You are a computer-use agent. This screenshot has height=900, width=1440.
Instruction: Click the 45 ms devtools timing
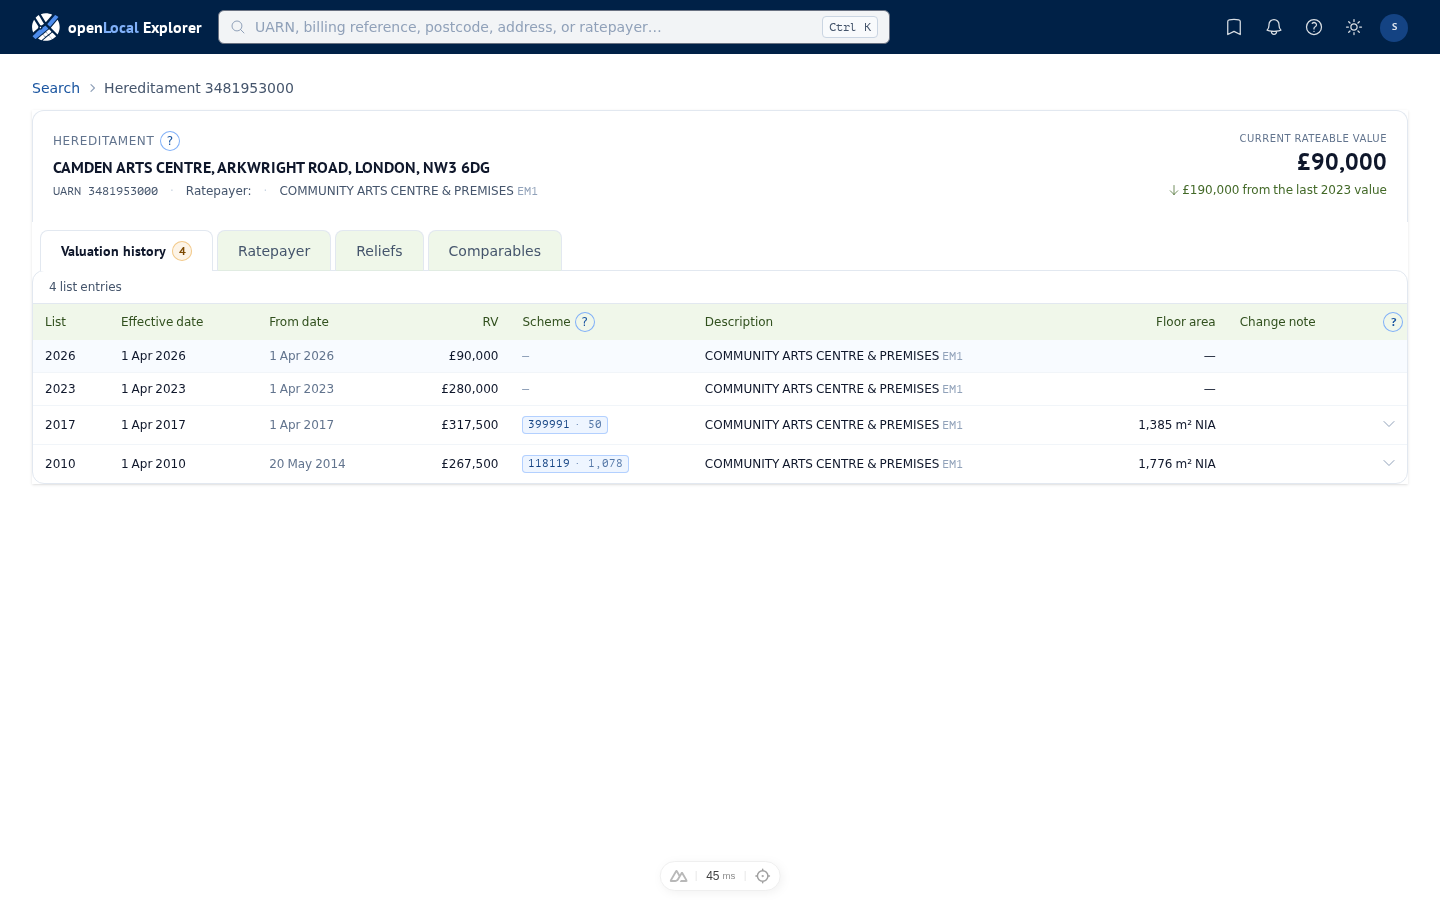(x=720, y=876)
